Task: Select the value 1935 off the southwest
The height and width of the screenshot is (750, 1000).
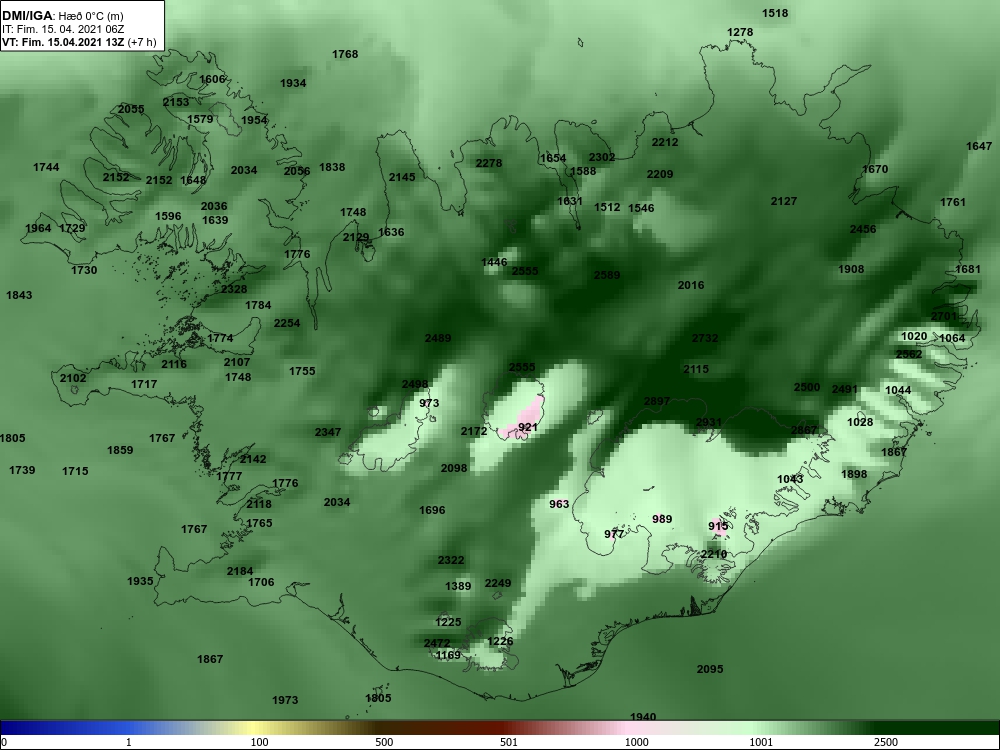Action: pos(140,582)
